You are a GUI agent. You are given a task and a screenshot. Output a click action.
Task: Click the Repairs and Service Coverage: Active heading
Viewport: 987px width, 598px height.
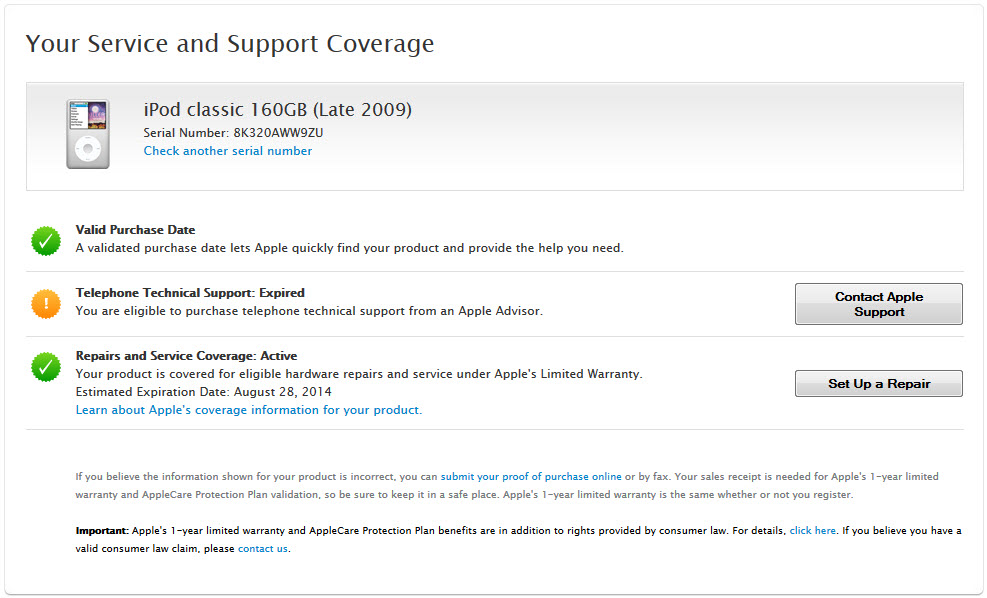[186, 356]
